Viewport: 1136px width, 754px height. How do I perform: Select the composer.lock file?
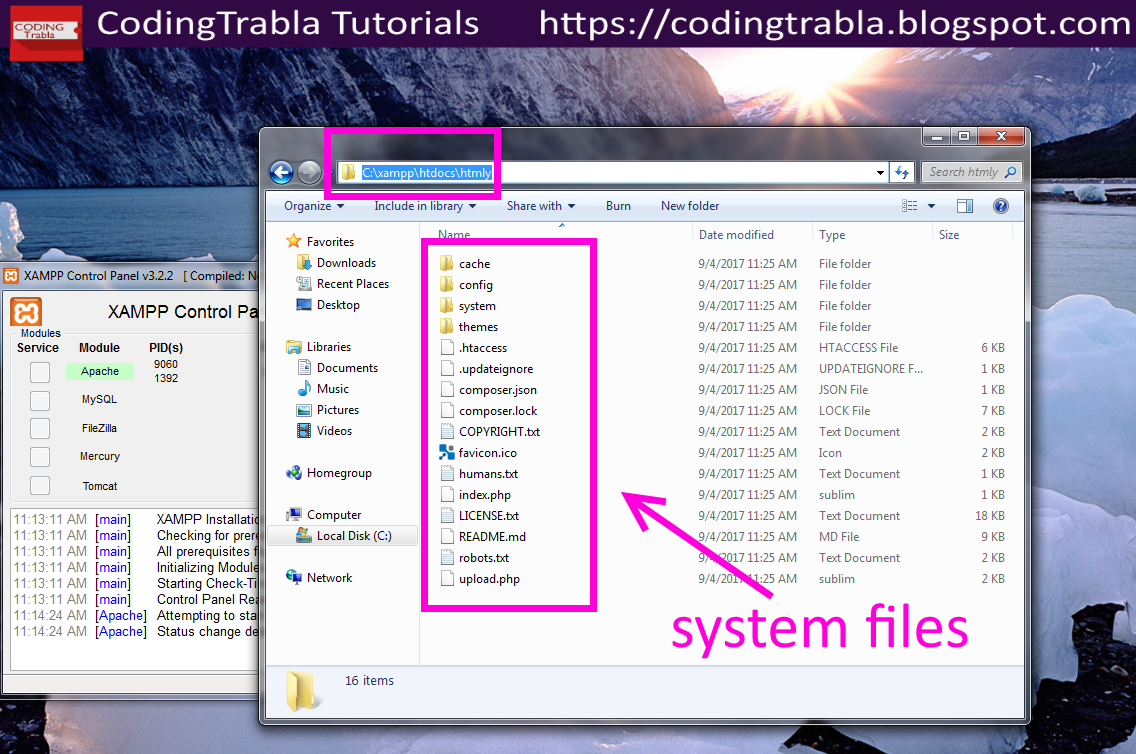point(498,411)
